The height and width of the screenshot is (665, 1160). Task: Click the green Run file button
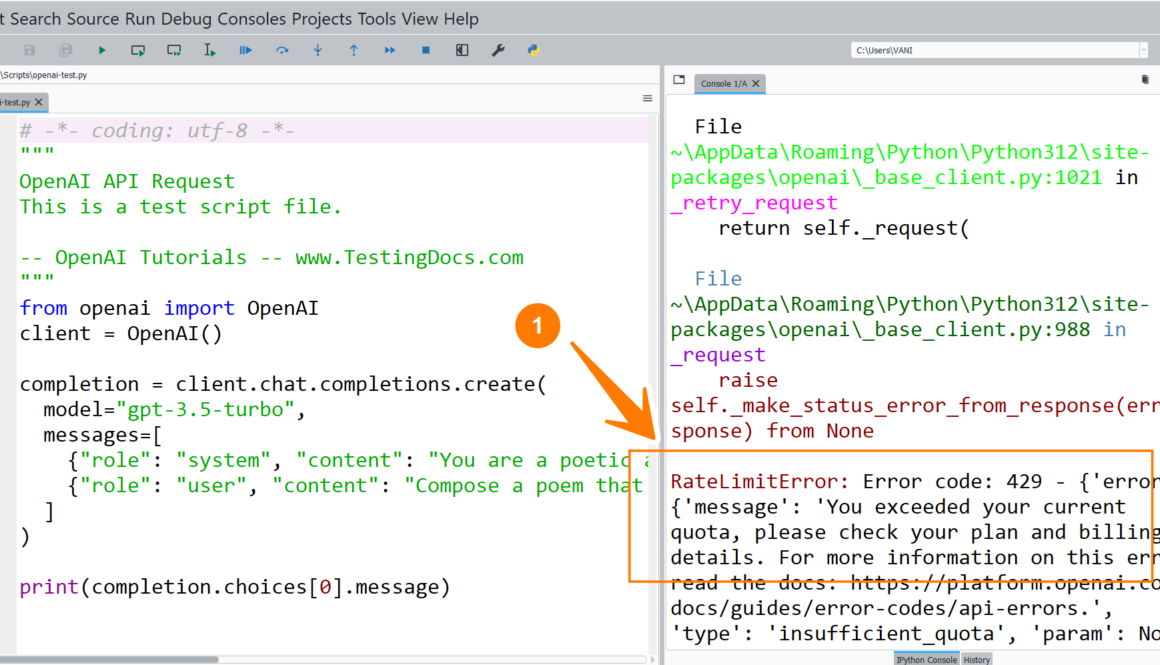(102, 50)
